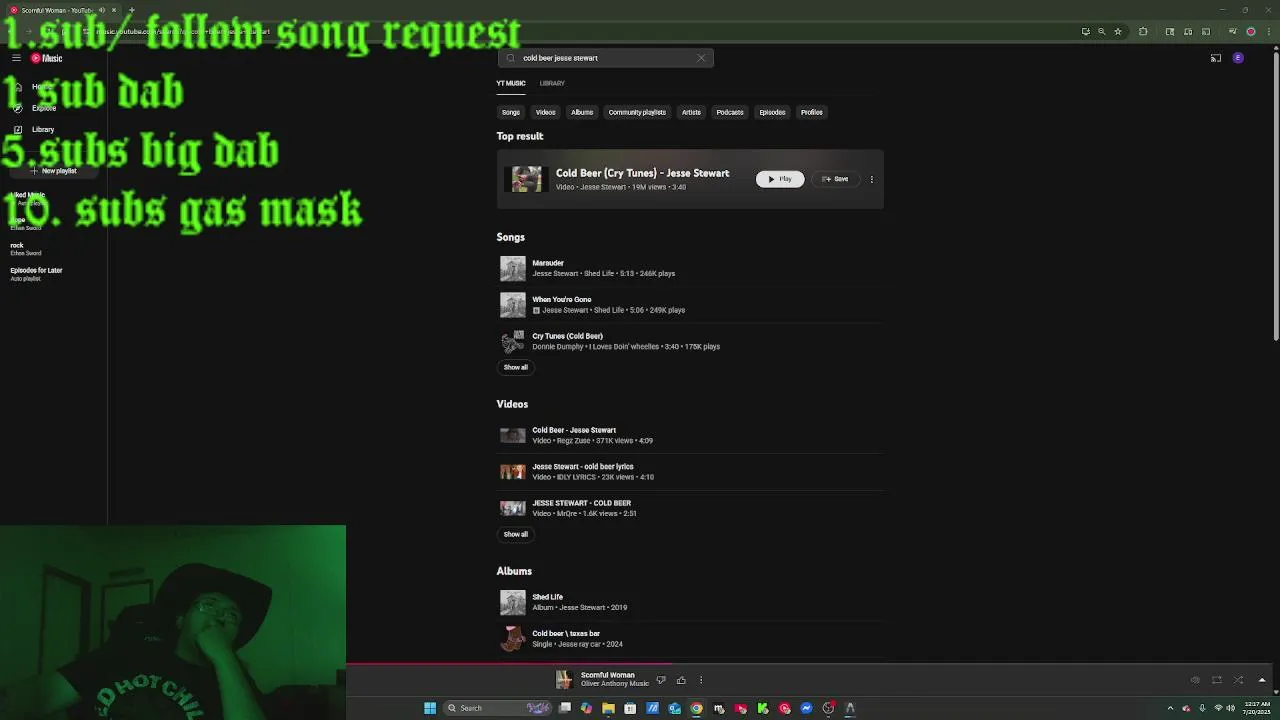Switch to the LIBRARY search tab
Viewport: 1280px width, 720px height.
(x=552, y=83)
